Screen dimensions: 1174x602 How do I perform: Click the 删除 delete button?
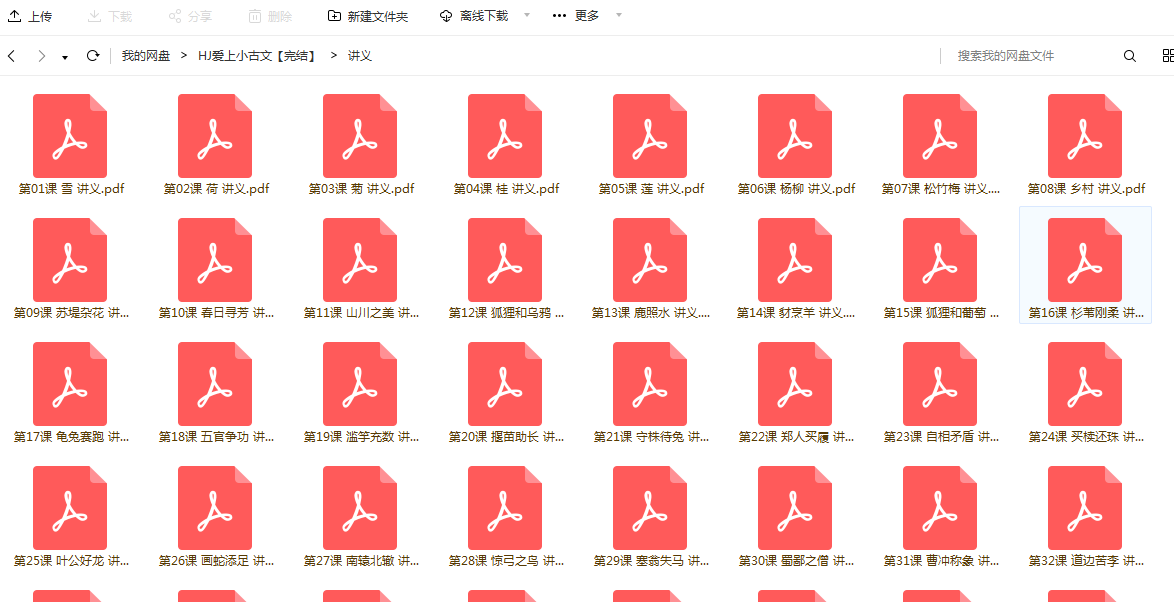270,16
